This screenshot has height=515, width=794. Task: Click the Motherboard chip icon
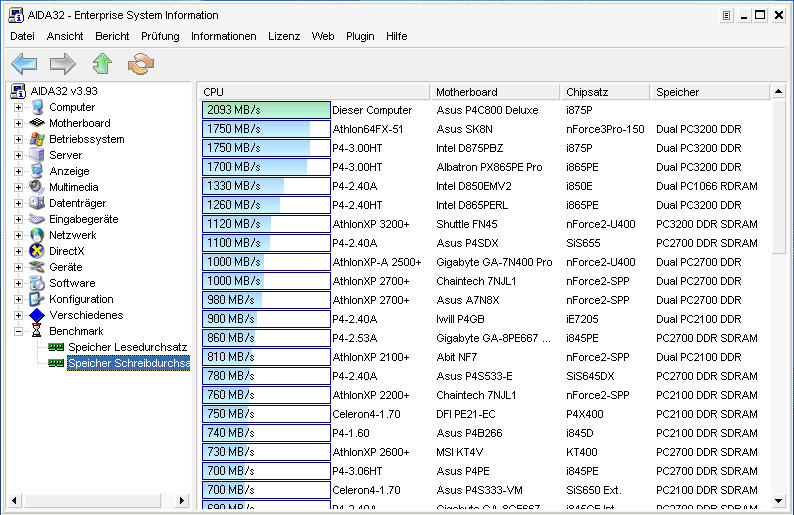37,123
